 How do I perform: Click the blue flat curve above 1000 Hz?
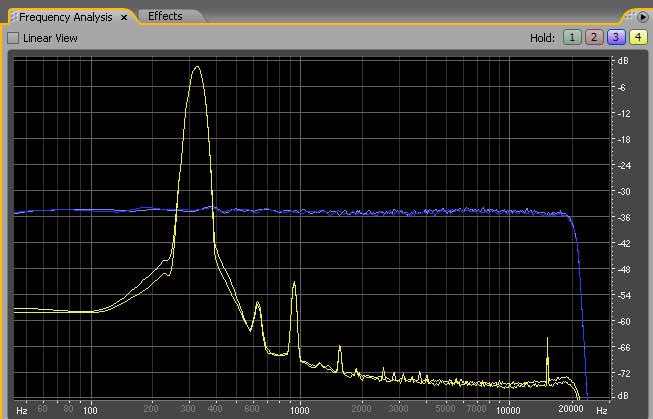[300, 212]
